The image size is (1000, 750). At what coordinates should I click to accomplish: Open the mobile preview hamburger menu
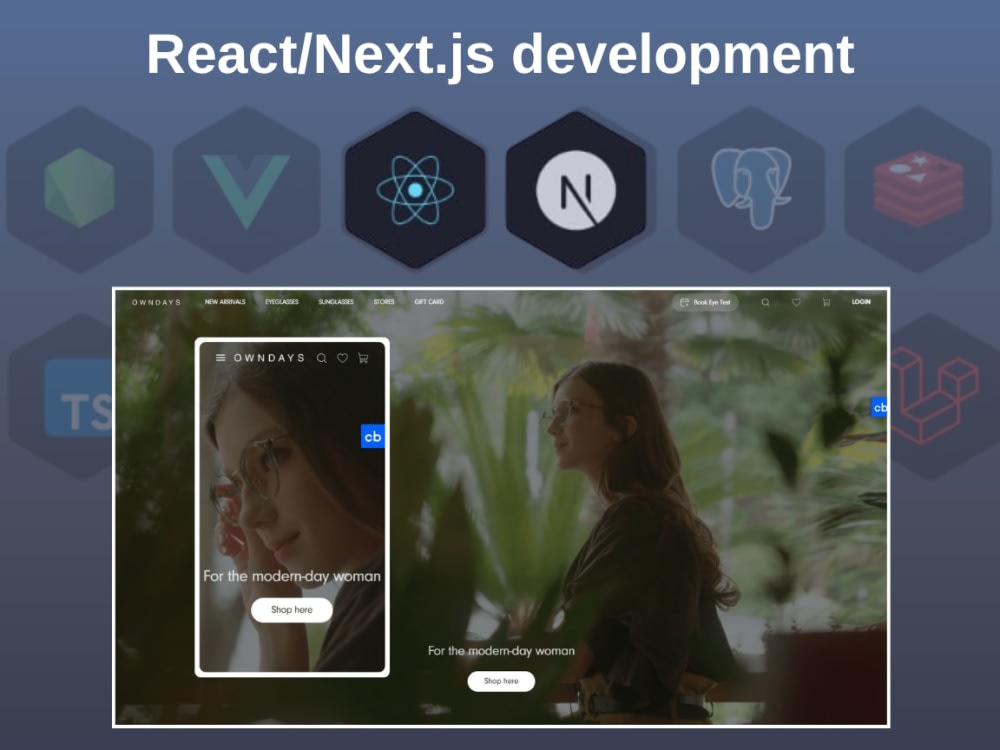tap(221, 358)
